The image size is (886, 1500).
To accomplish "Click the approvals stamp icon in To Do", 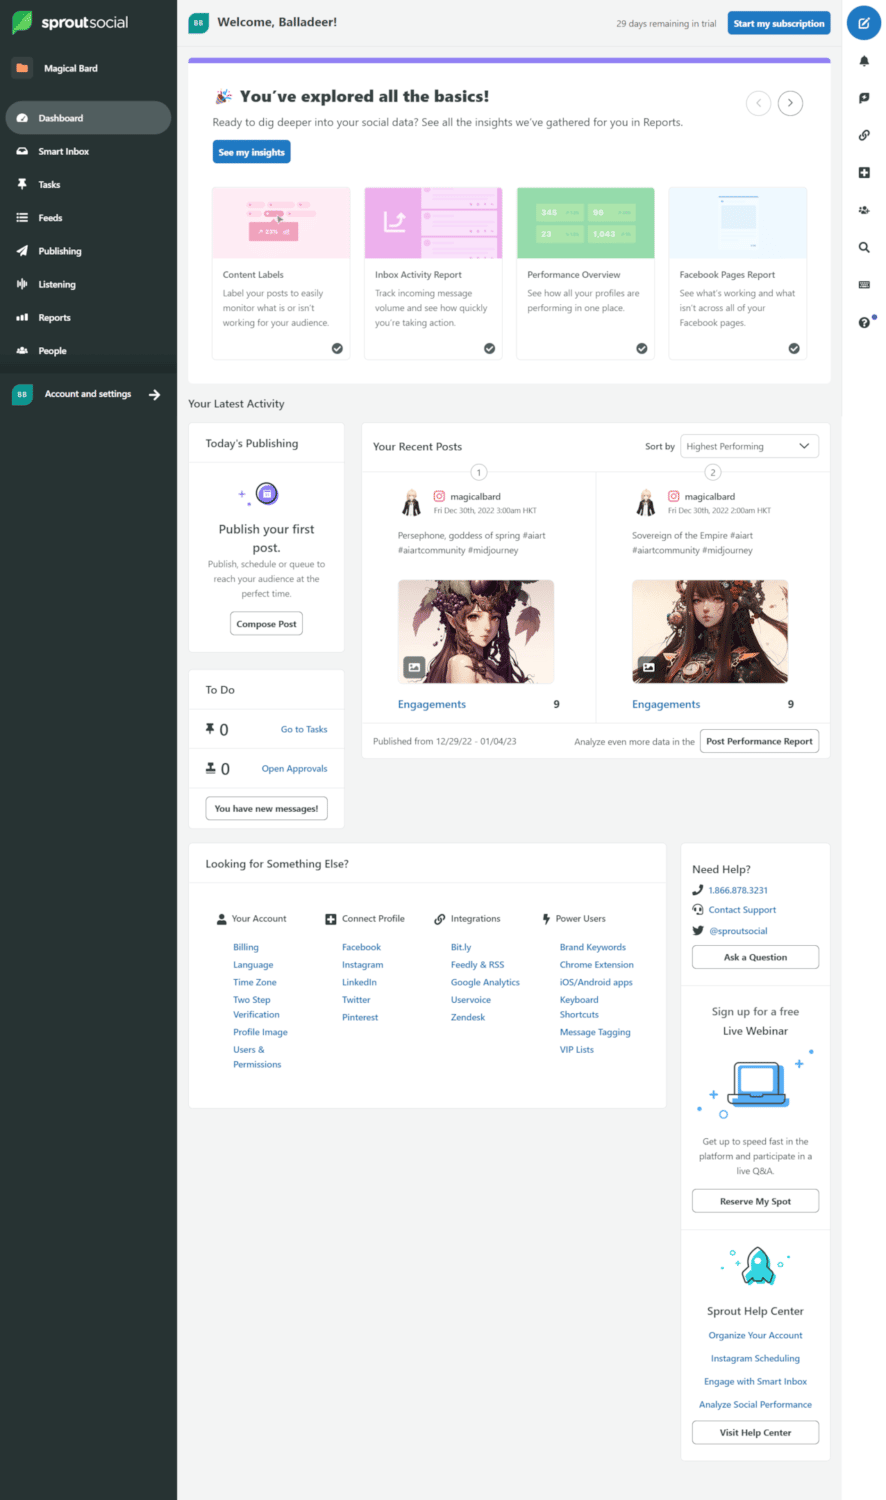I will coord(210,768).
